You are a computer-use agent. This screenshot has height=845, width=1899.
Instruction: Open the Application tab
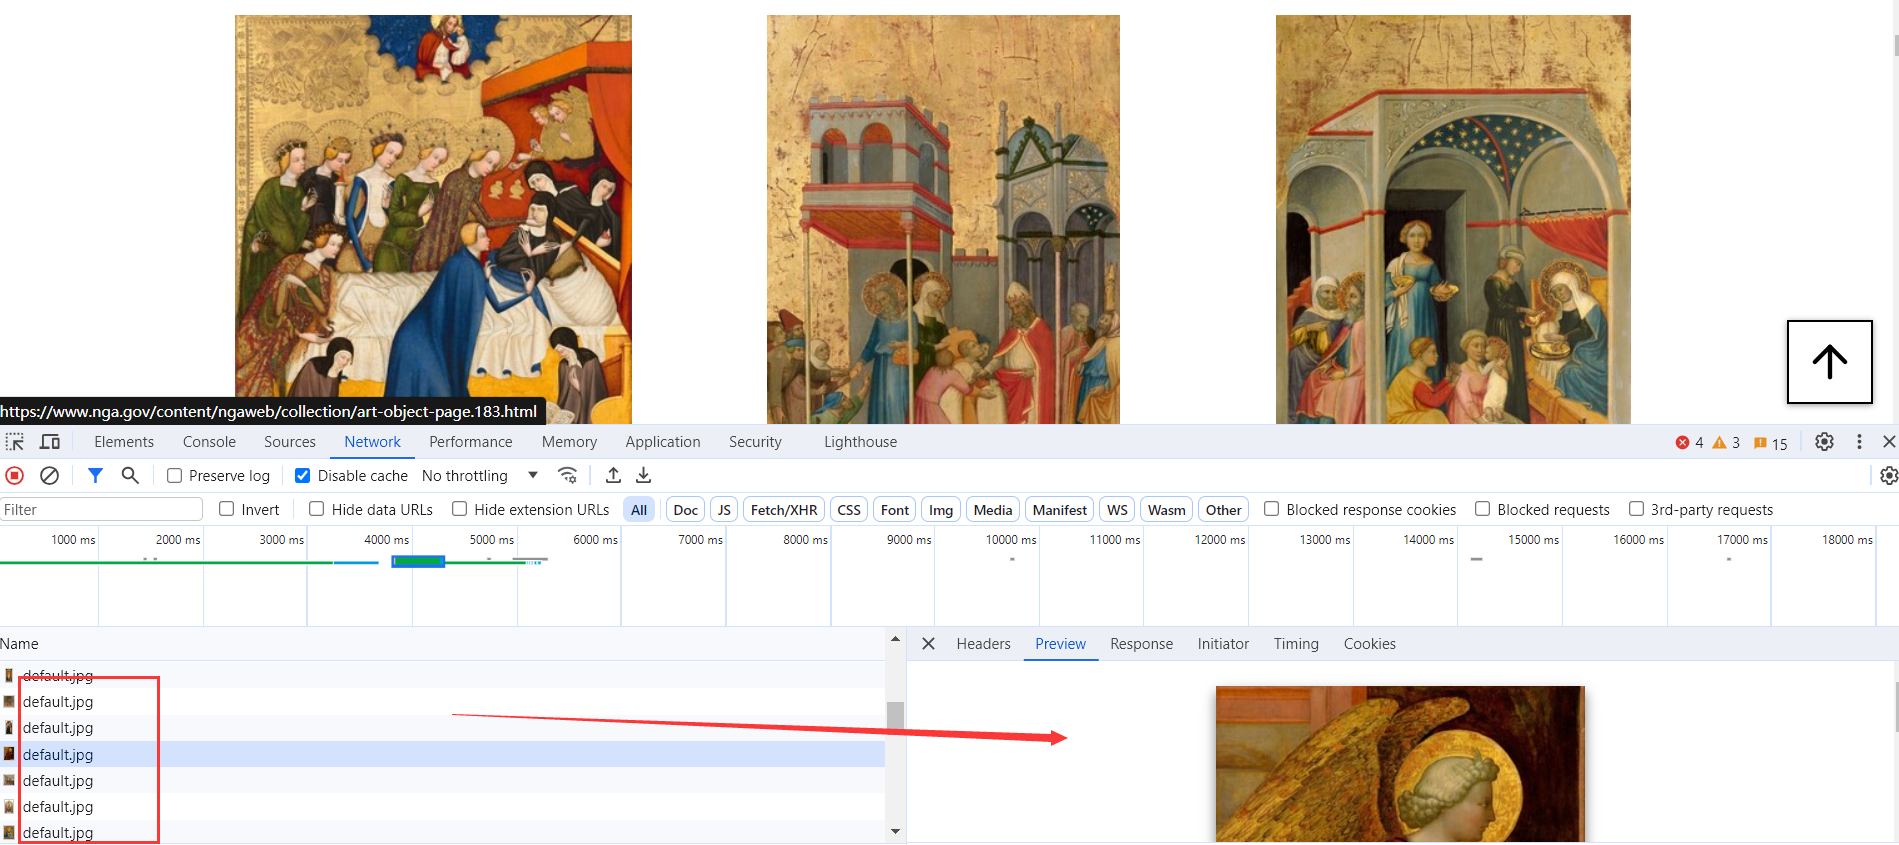pos(663,442)
